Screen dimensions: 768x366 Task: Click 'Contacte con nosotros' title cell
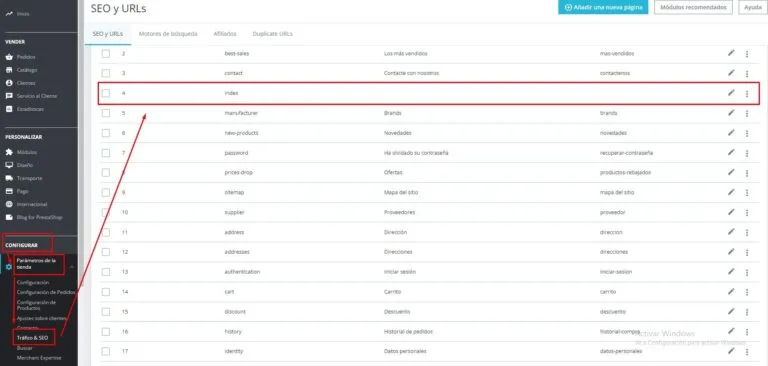pos(411,73)
